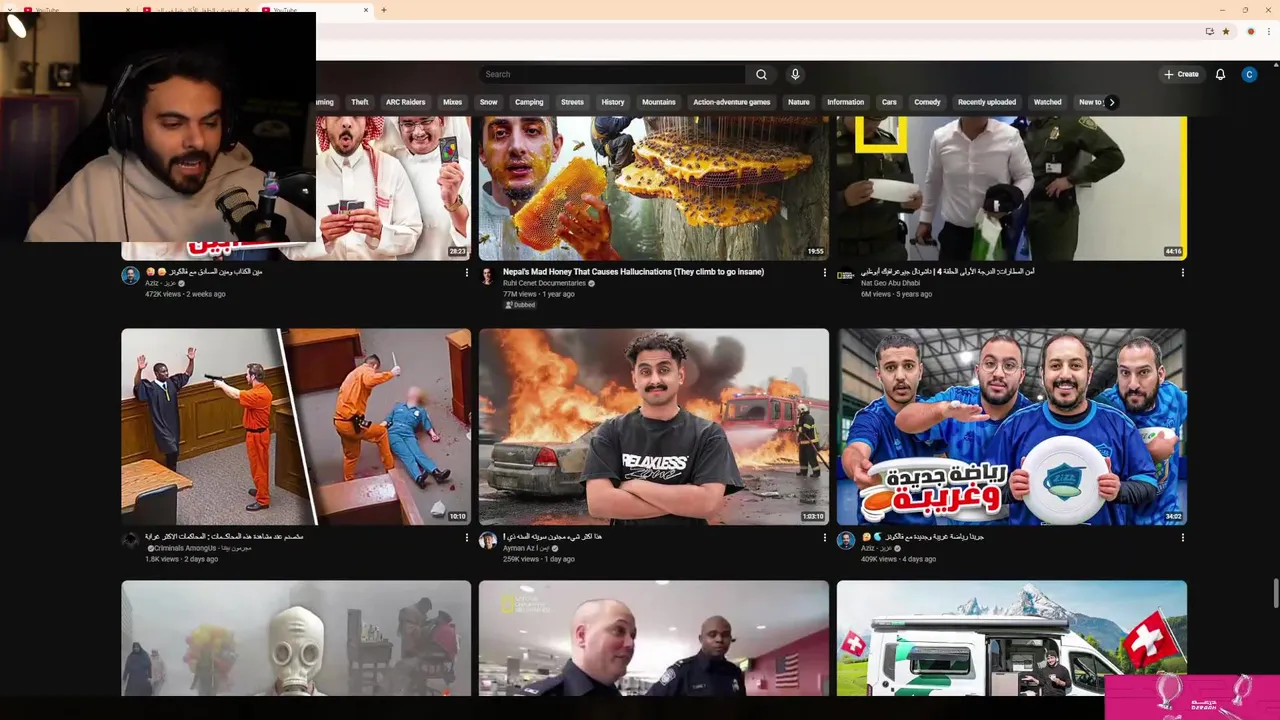Open the Nepal's Mad Honey video thumbnail
Image resolution: width=1280 pixels, height=720 pixels.
pyautogui.click(x=654, y=188)
